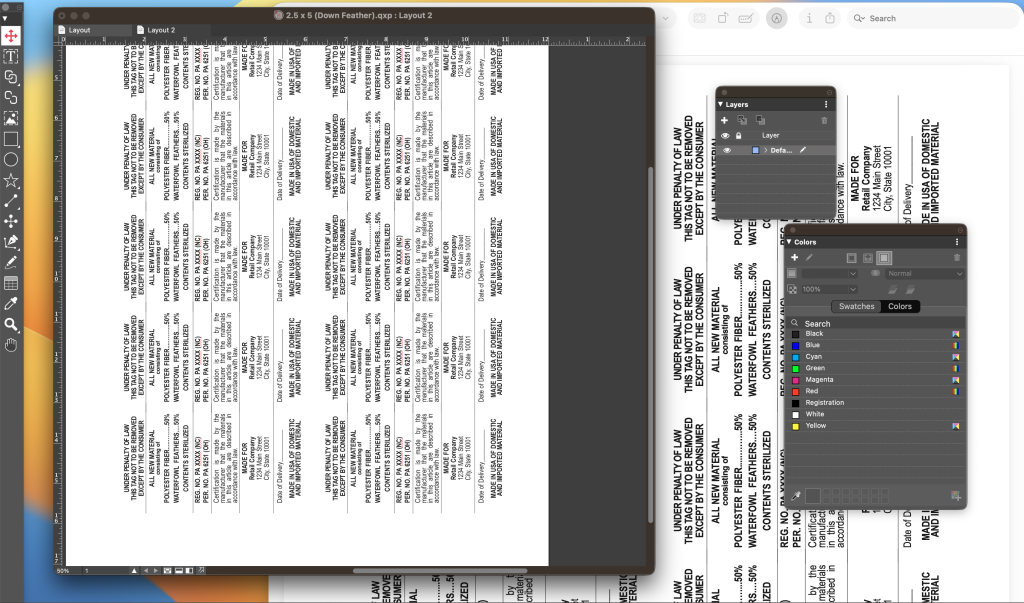Collapse the Colors panel triangle
Image resolution: width=1024 pixels, height=603 pixels.
[x=789, y=242]
